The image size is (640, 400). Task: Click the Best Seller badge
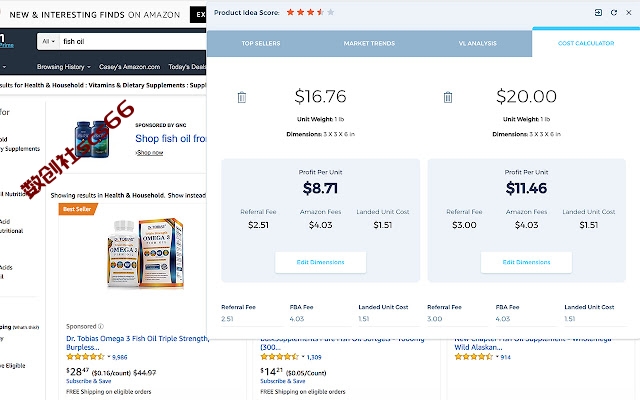coord(77,209)
